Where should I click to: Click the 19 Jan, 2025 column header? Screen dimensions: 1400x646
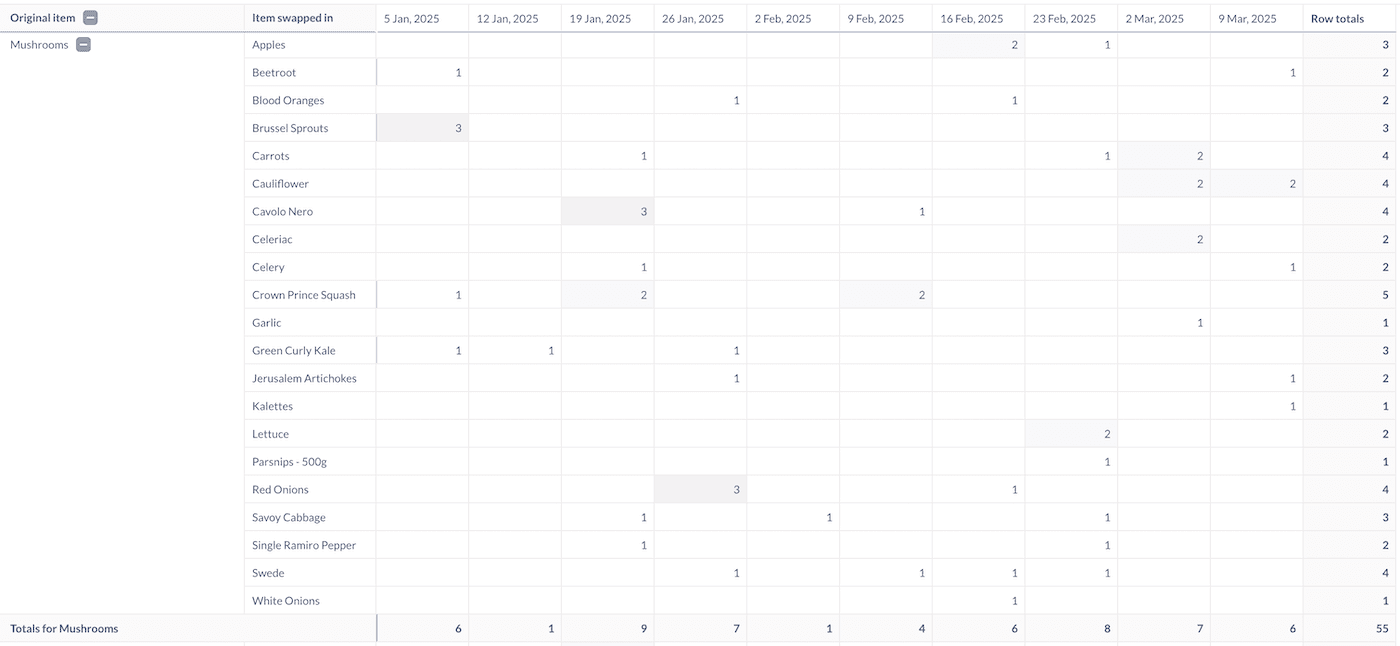600,19
